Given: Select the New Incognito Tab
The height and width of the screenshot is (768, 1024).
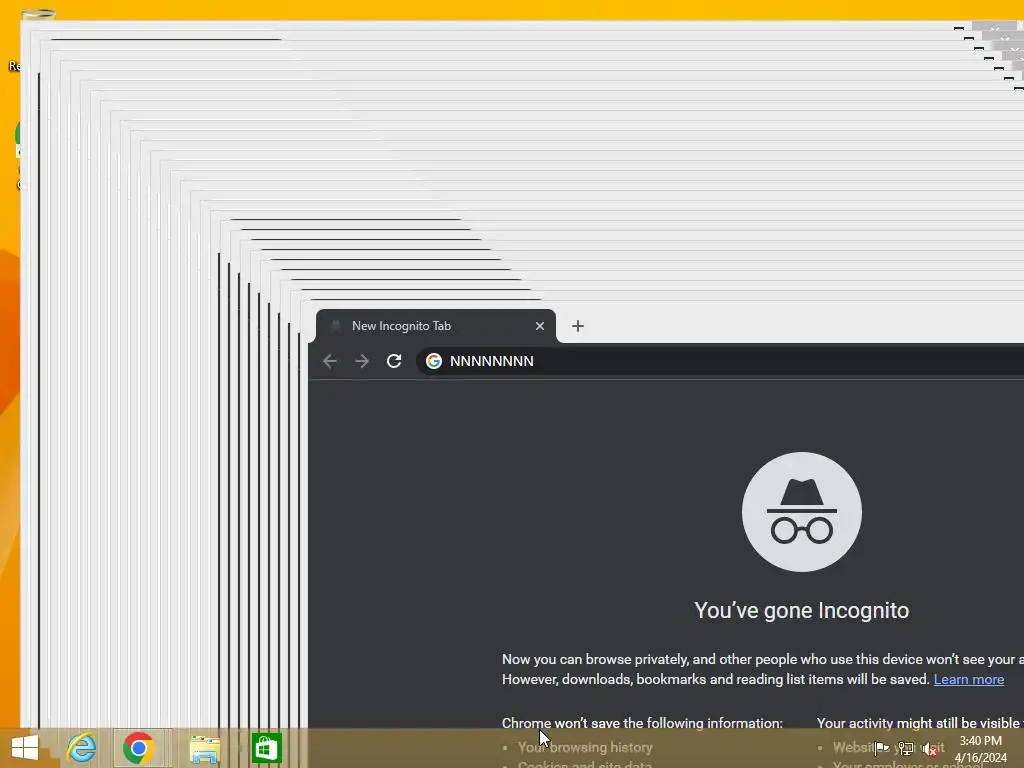Looking at the screenshot, I should tap(436, 326).
